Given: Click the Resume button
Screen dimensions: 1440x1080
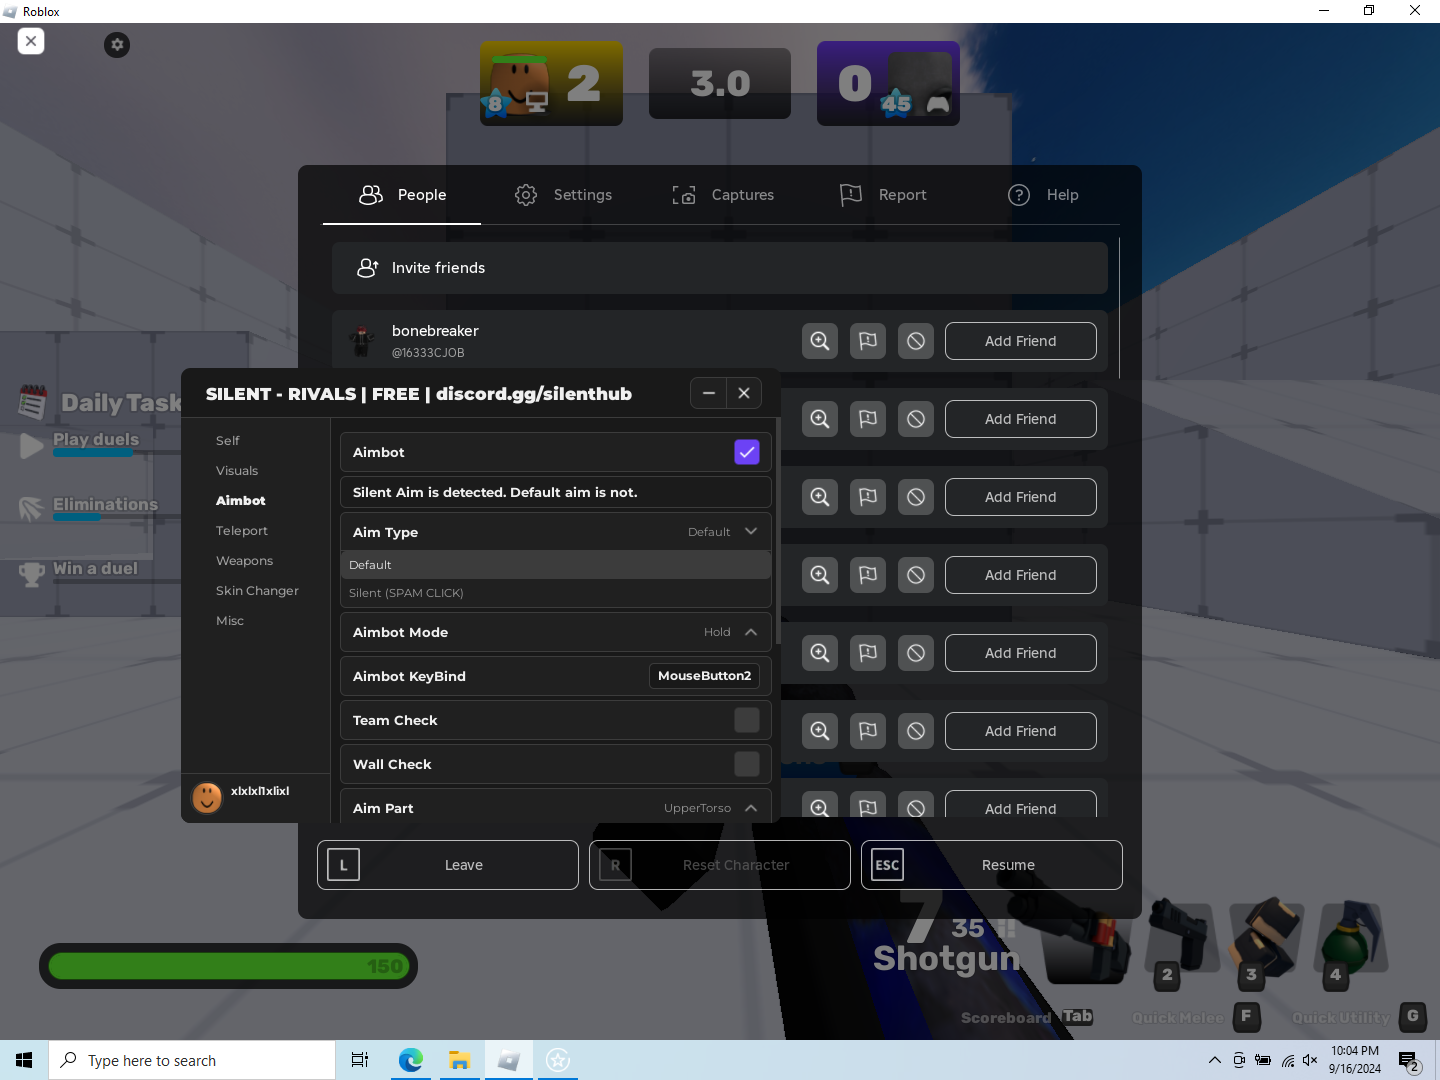Looking at the screenshot, I should (x=992, y=865).
